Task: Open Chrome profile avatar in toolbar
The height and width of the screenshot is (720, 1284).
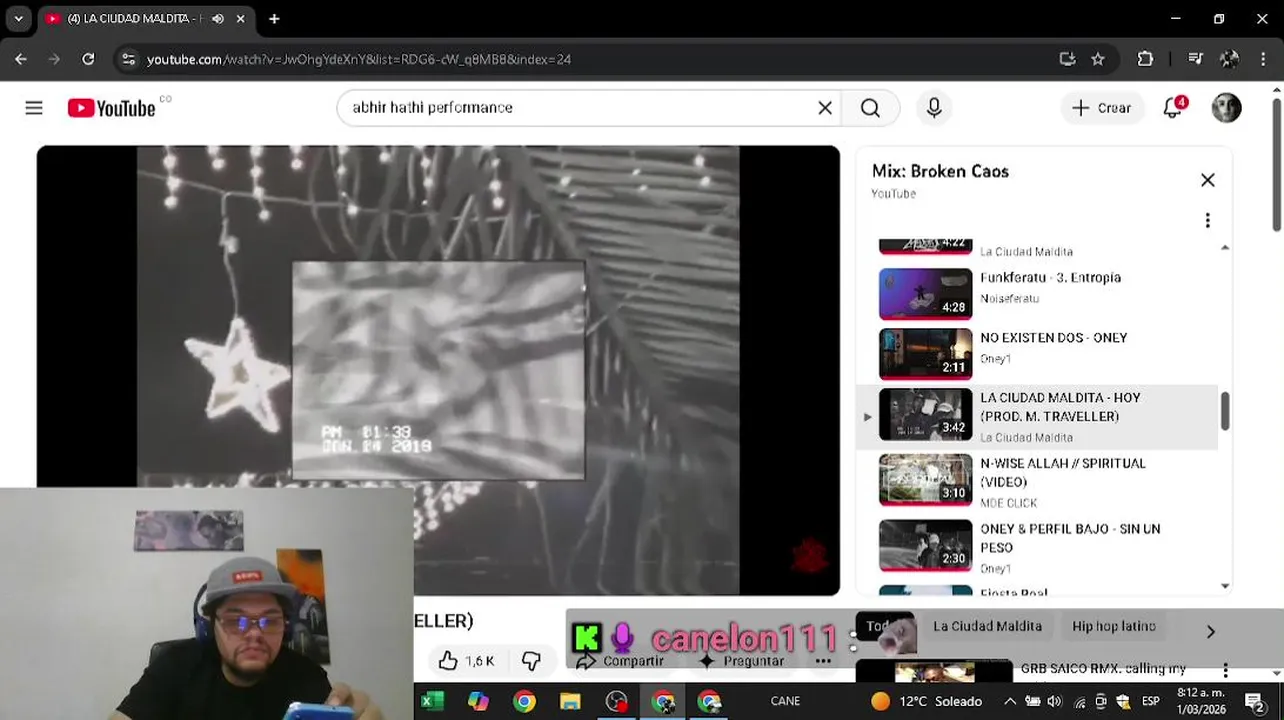Action: [1229, 59]
